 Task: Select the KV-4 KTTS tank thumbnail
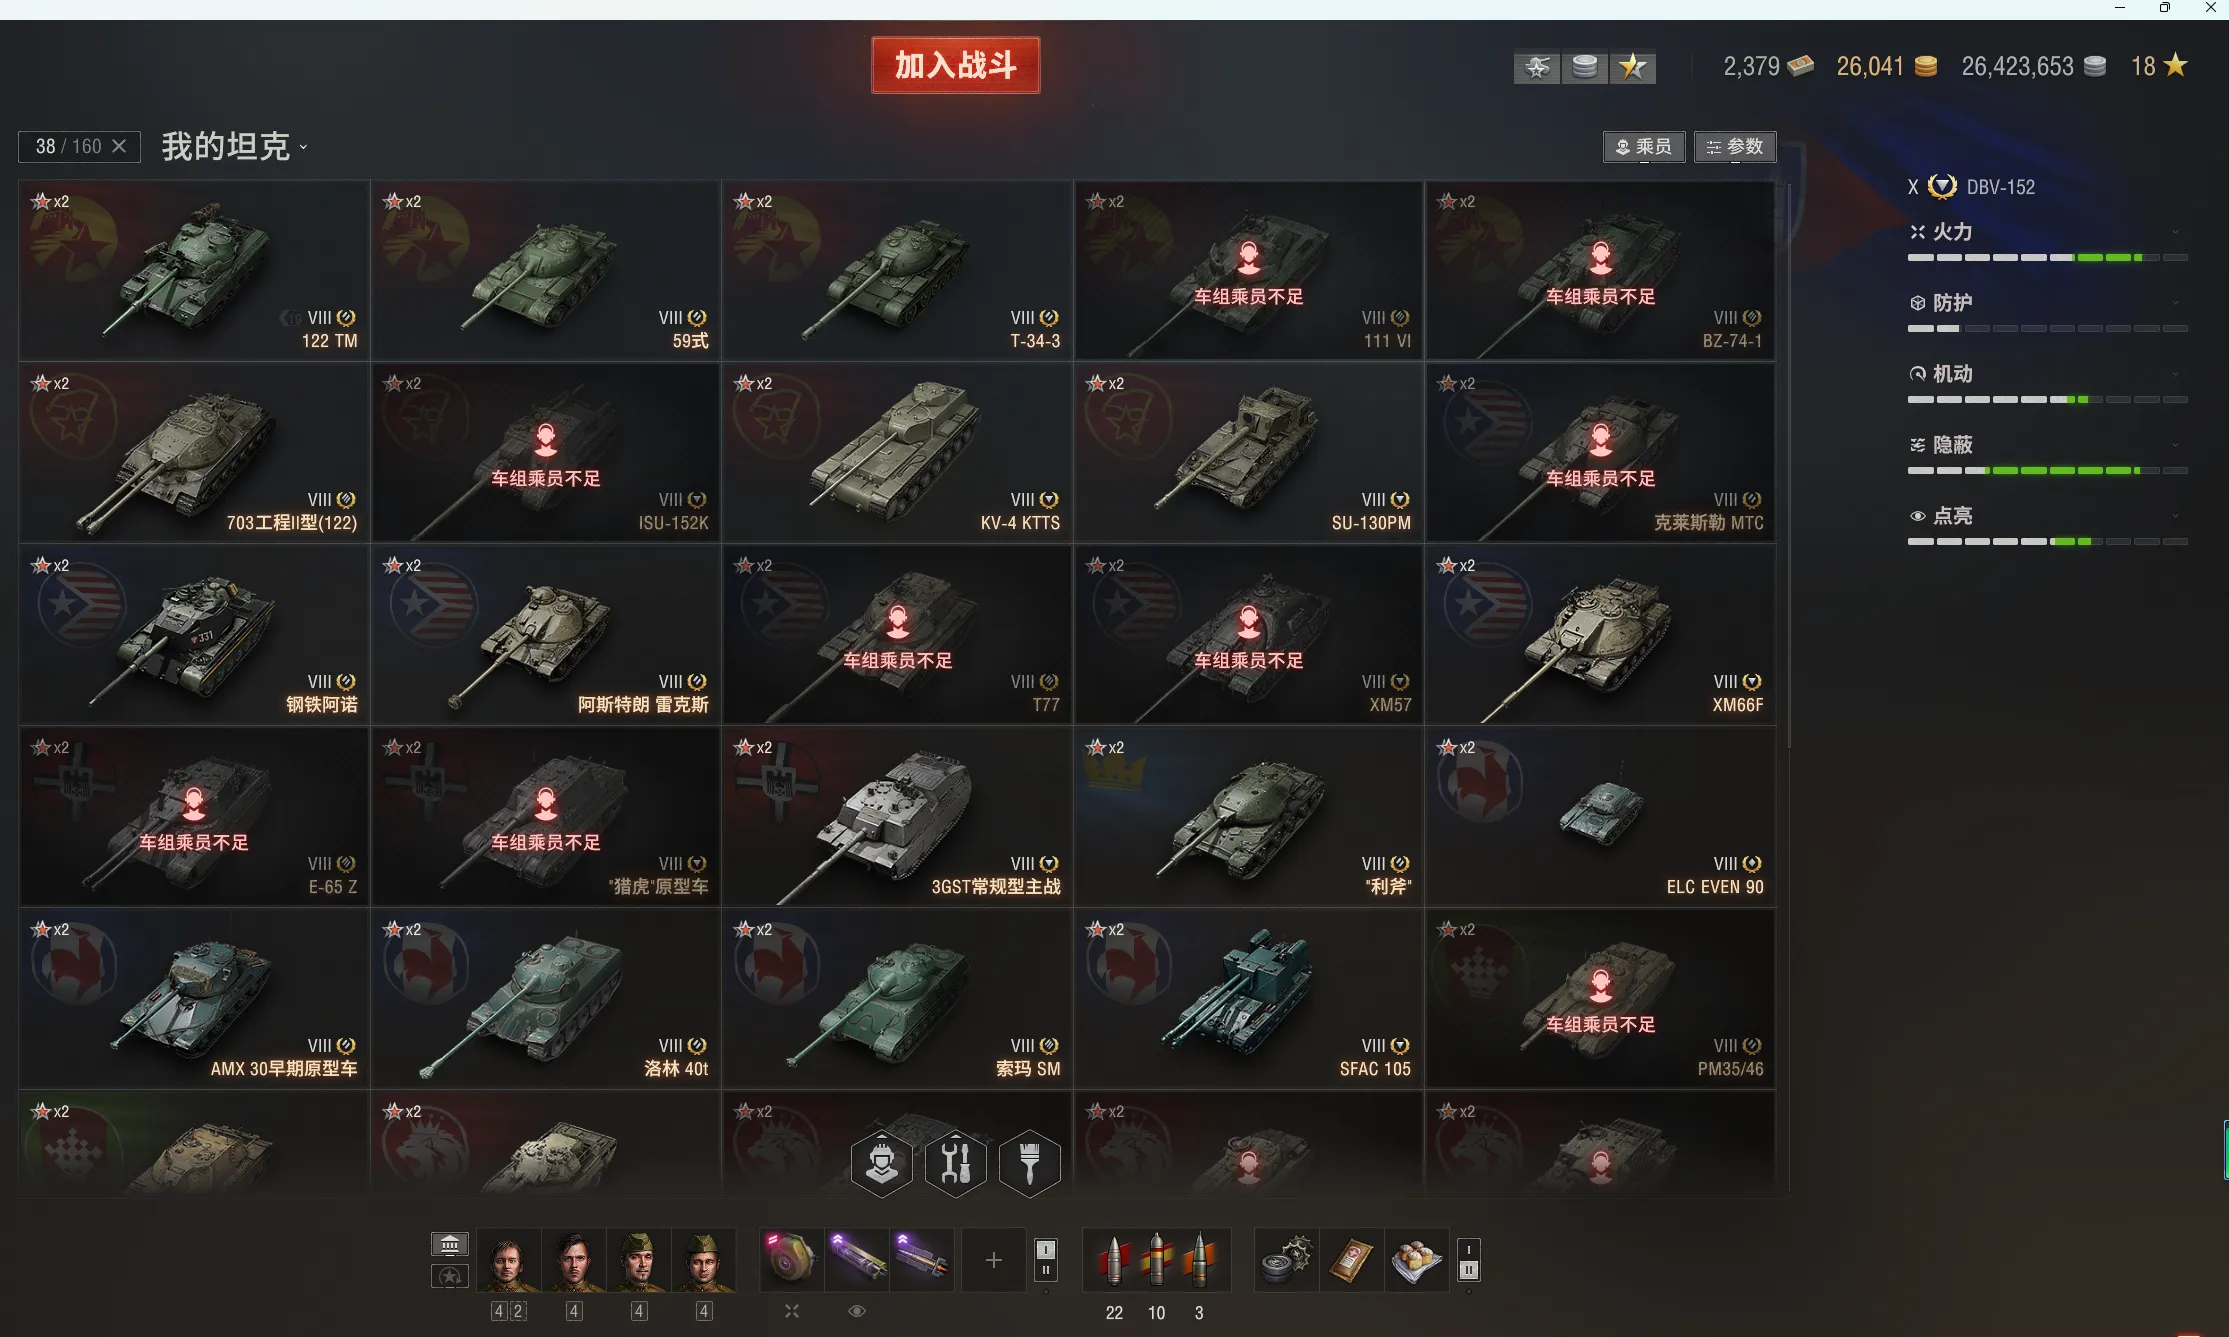pos(897,453)
